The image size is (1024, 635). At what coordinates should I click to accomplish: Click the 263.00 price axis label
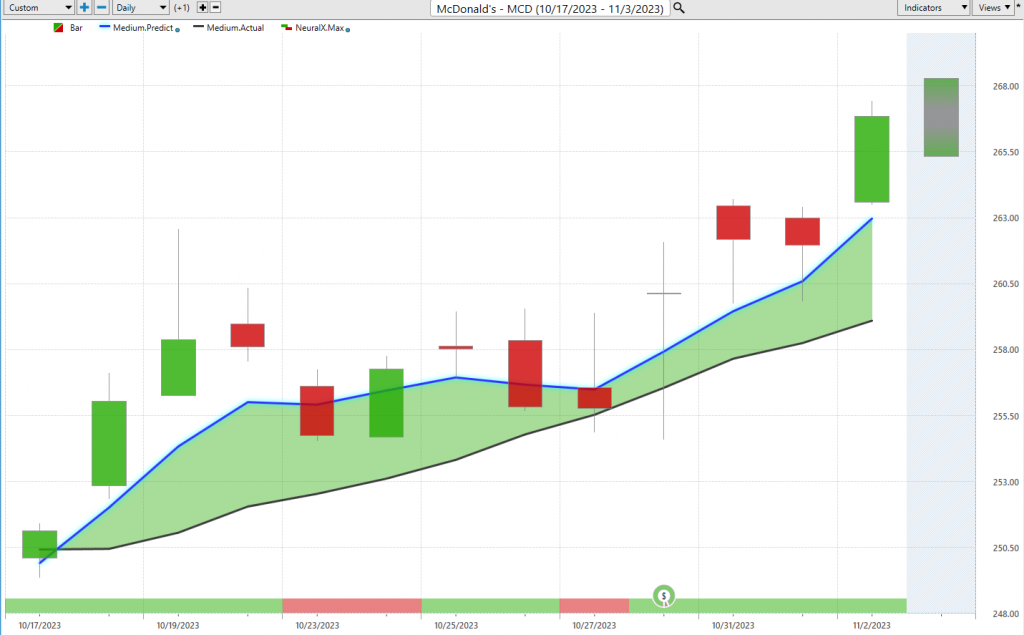(x=1006, y=218)
